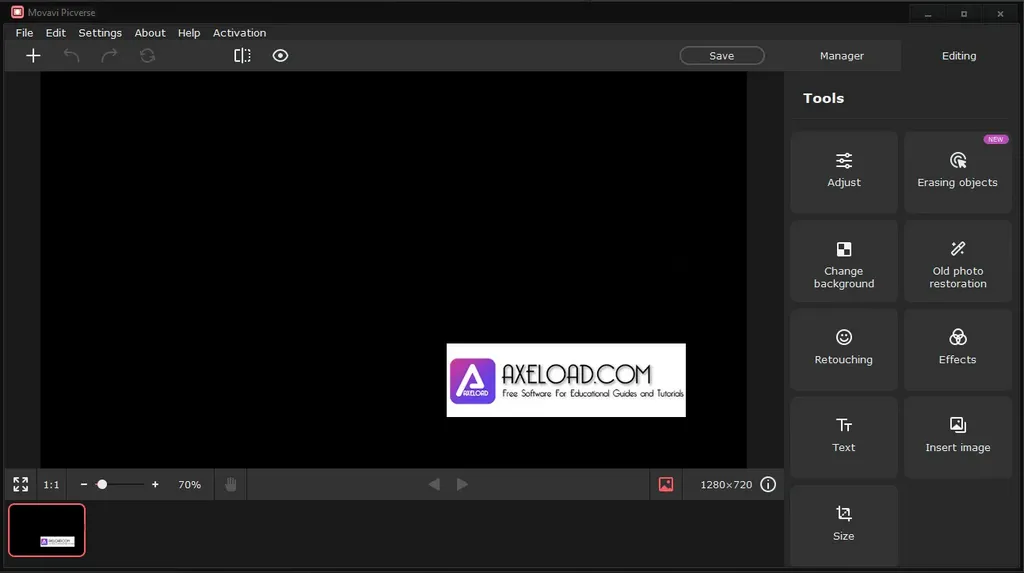
Task: Open the About menu
Action: click(150, 33)
